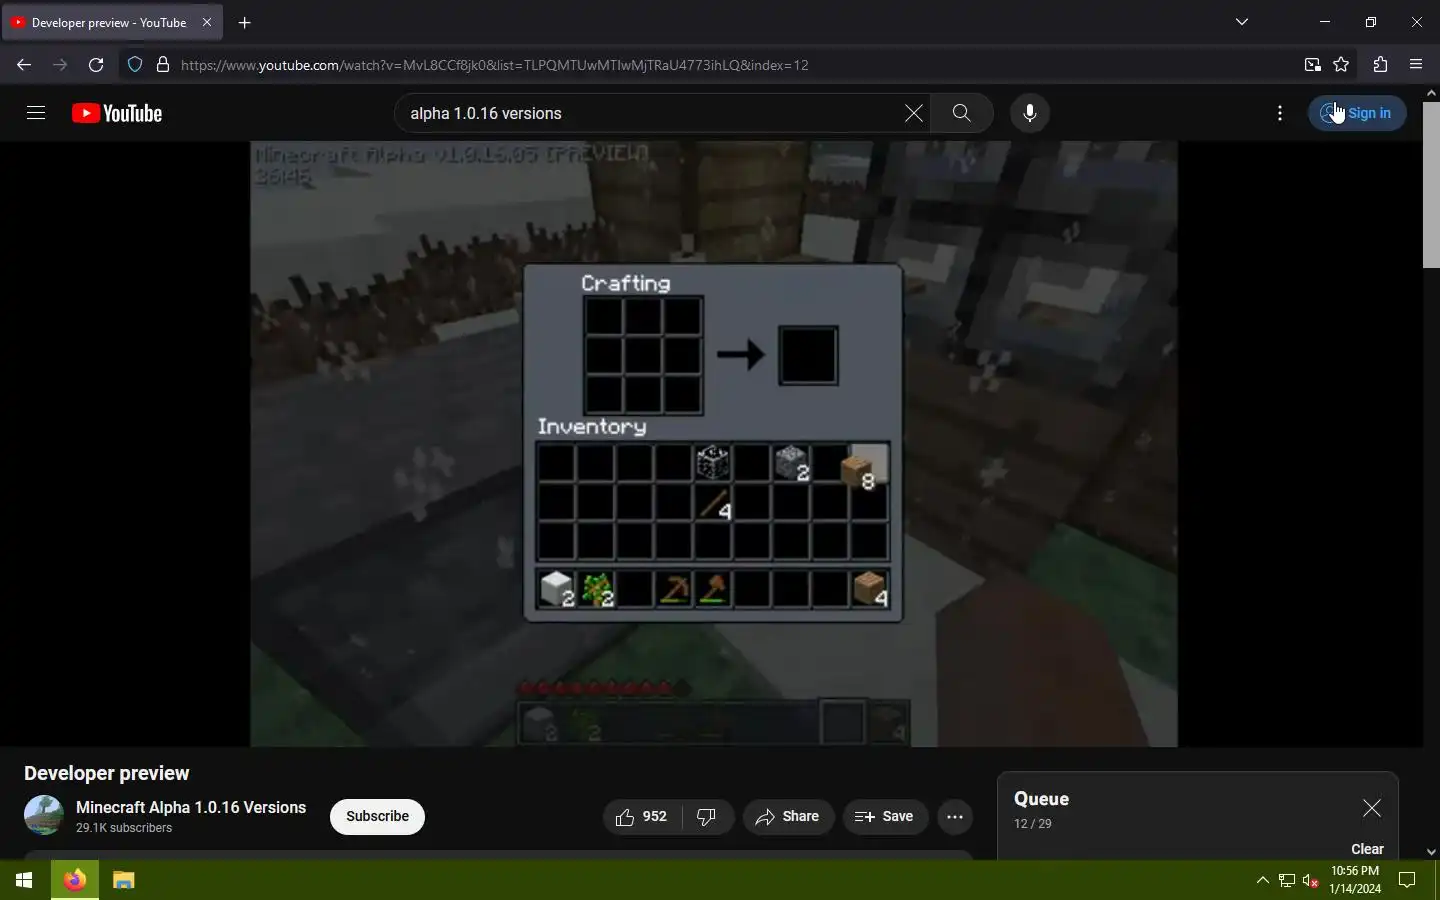Go back in browser history
Image resolution: width=1440 pixels, height=900 pixels.
click(24, 65)
